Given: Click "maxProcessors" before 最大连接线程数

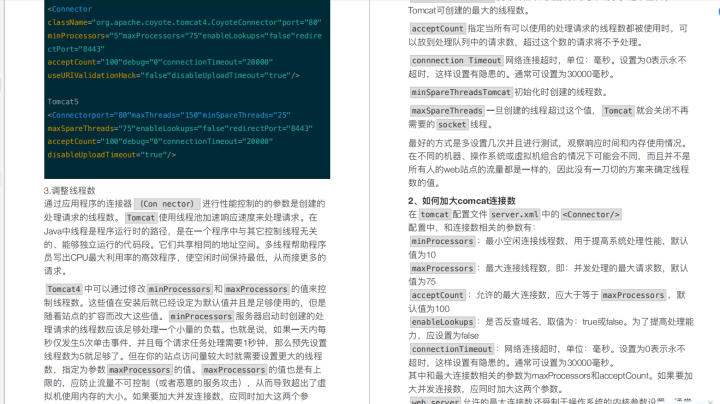Looking at the screenshot, I should point(442,269).
